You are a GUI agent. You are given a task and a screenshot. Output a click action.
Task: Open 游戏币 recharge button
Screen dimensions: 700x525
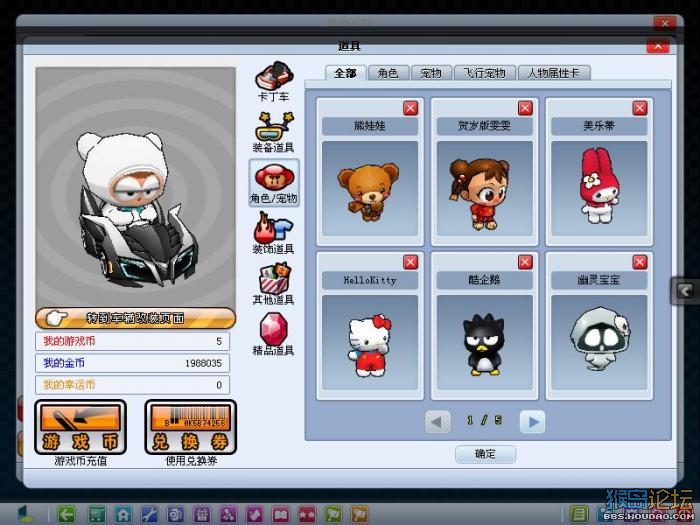80,427
